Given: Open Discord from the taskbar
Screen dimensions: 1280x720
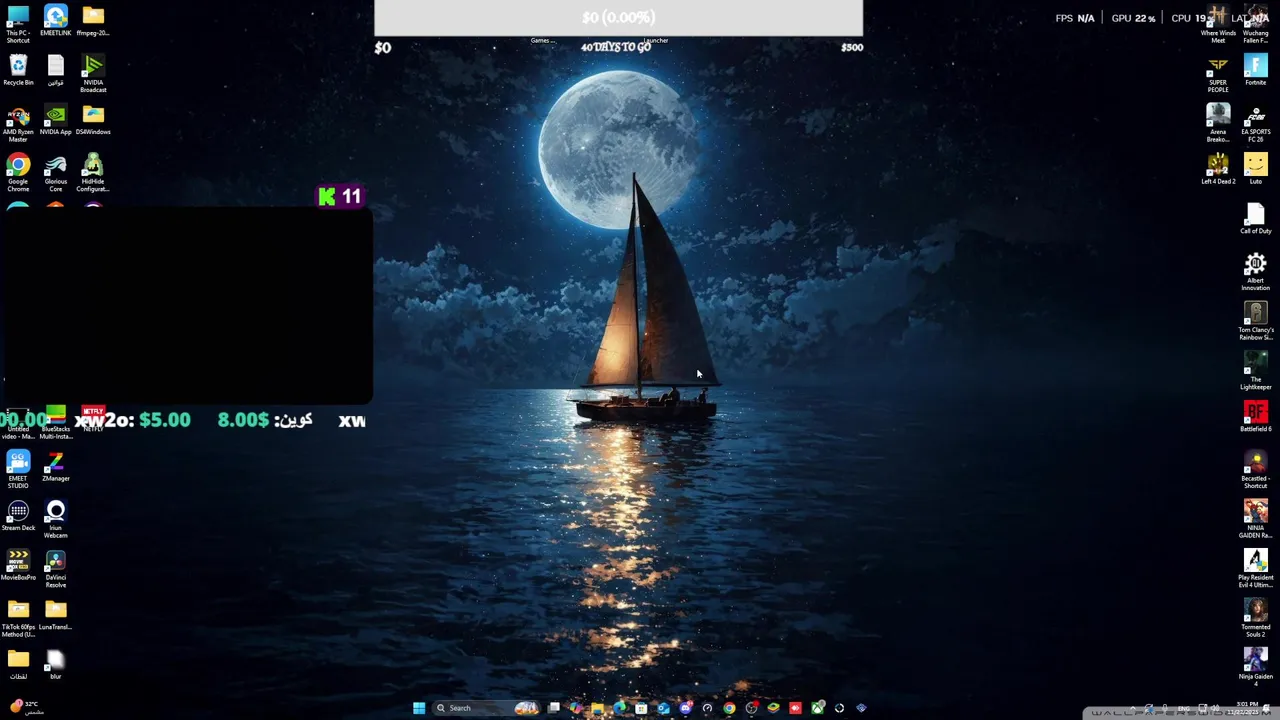Looking at the screenshot, I should pyautogui.click(x=686, y=708).
